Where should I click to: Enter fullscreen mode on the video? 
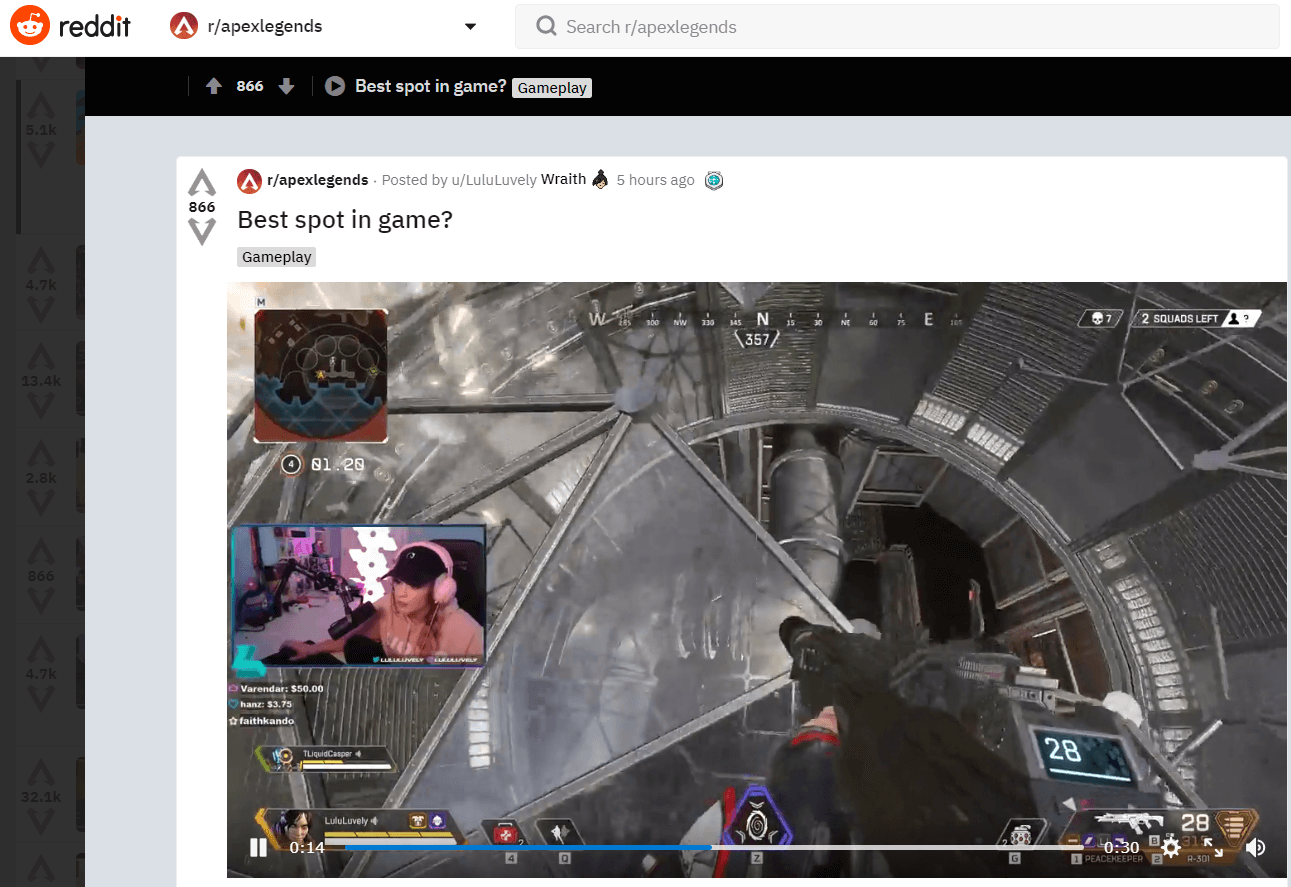1213,848
